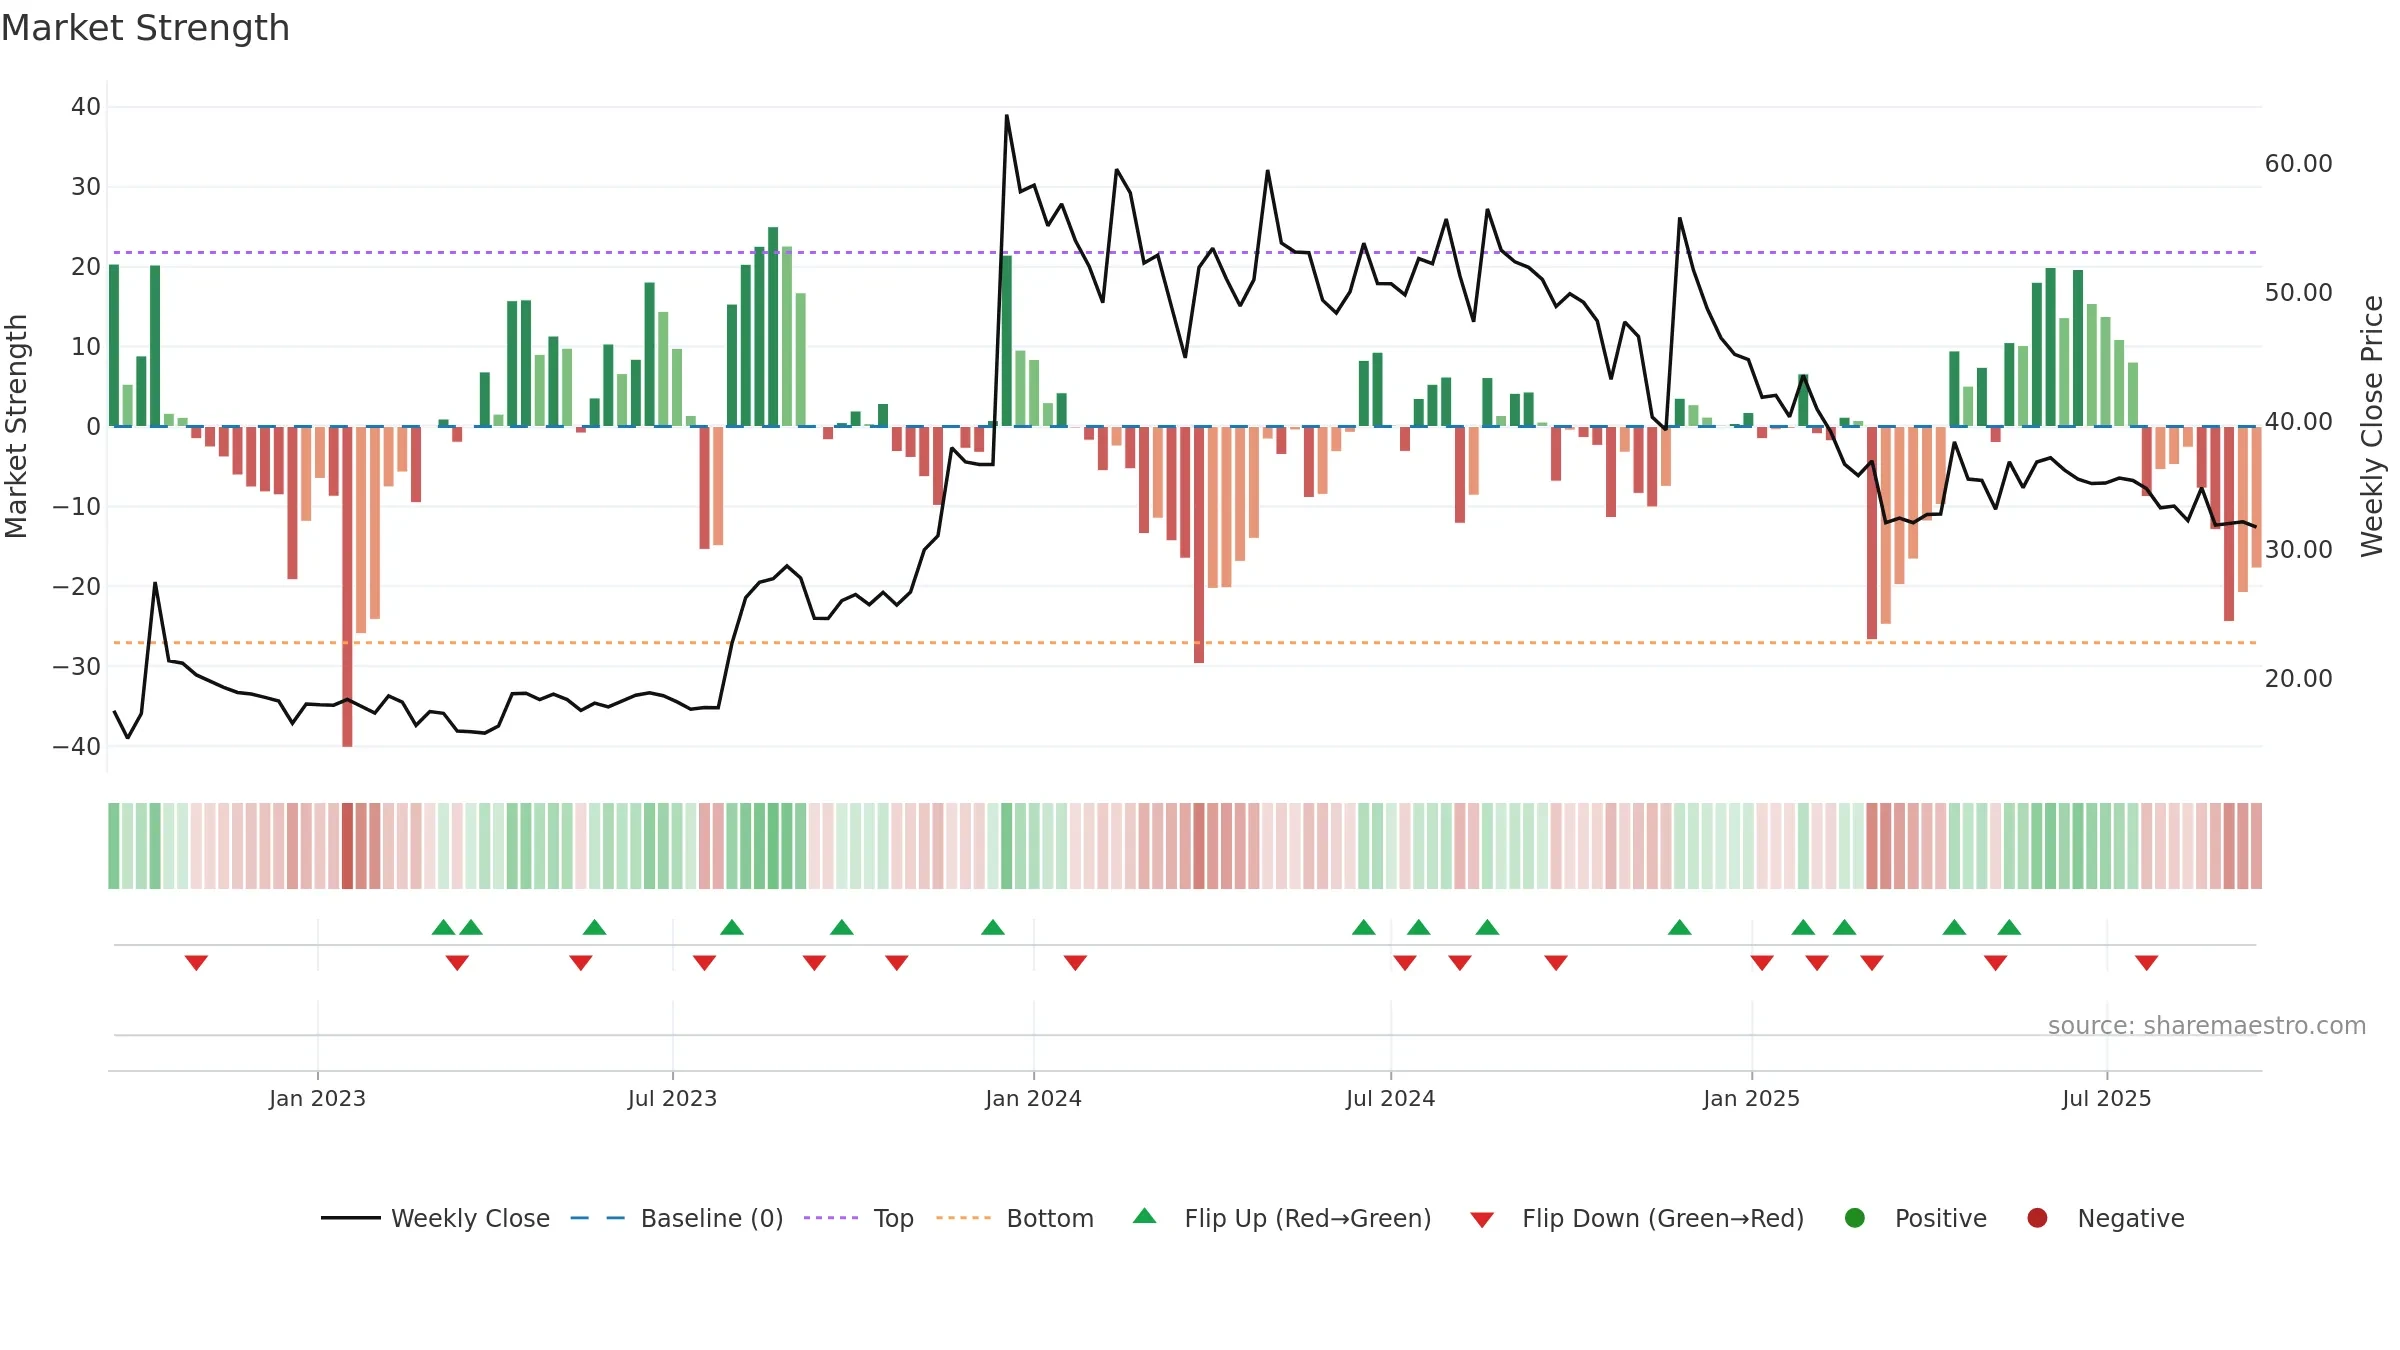Image resolution: width=2400 pixels, height=1350 pixels.
Task: Click the green flip-up marker just before Jan 2024
Action: coord(993,927)
